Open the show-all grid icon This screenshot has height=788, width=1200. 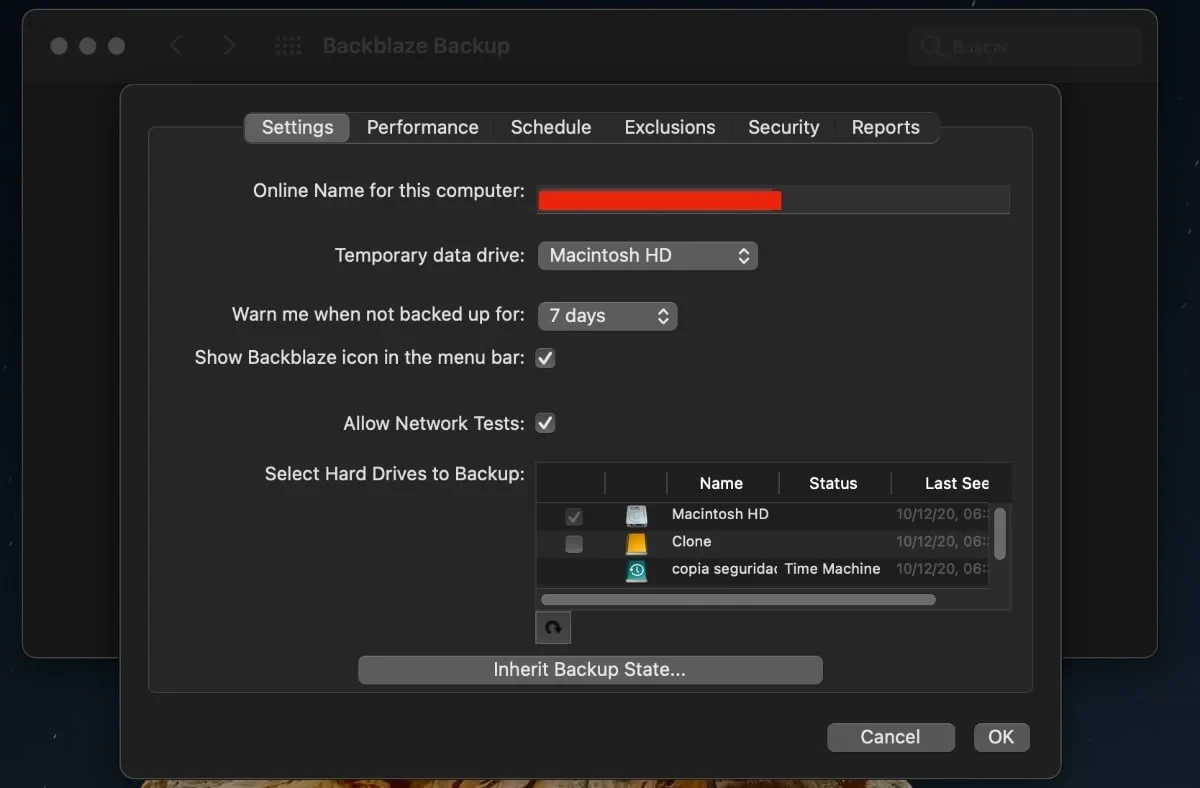point(288,46)
